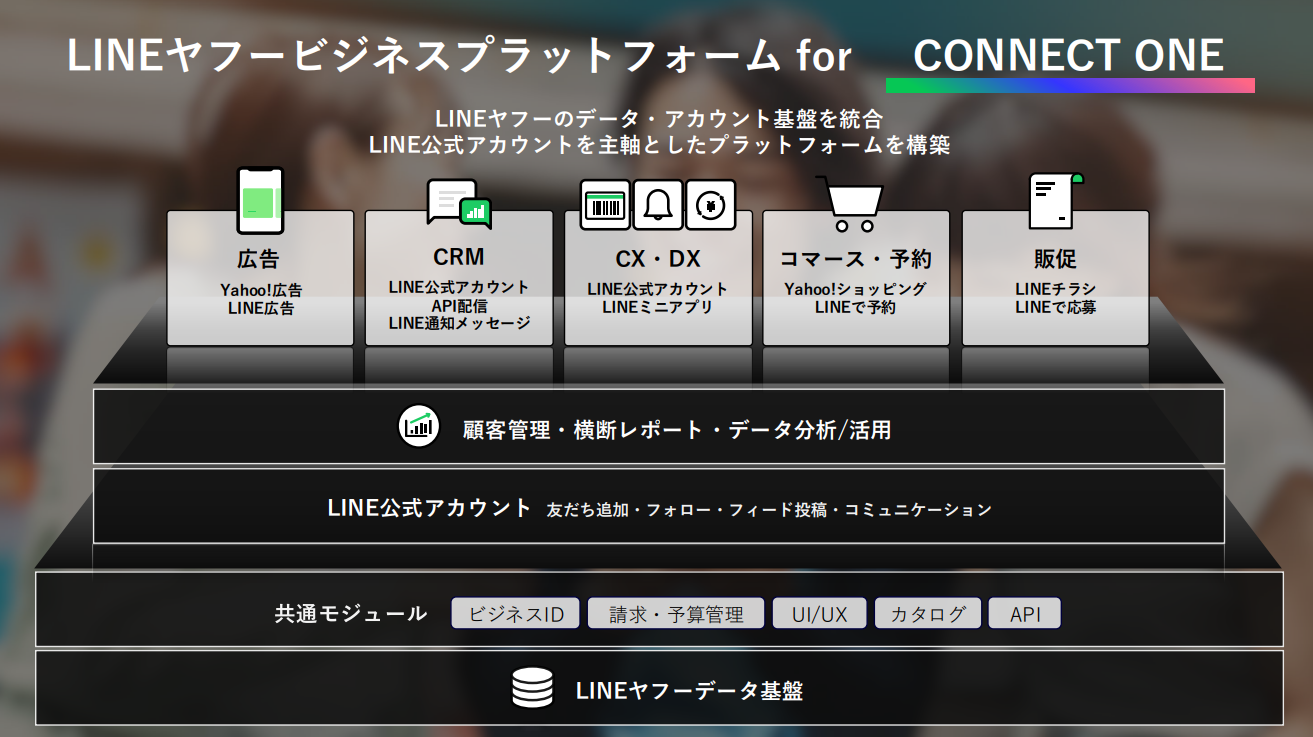The width and height of the screenshot is (1313, 737).
Task: Click the LINEヤフービジネスプラットフォーム for heading
Action: pyautogui.click(x=459, y=56)
